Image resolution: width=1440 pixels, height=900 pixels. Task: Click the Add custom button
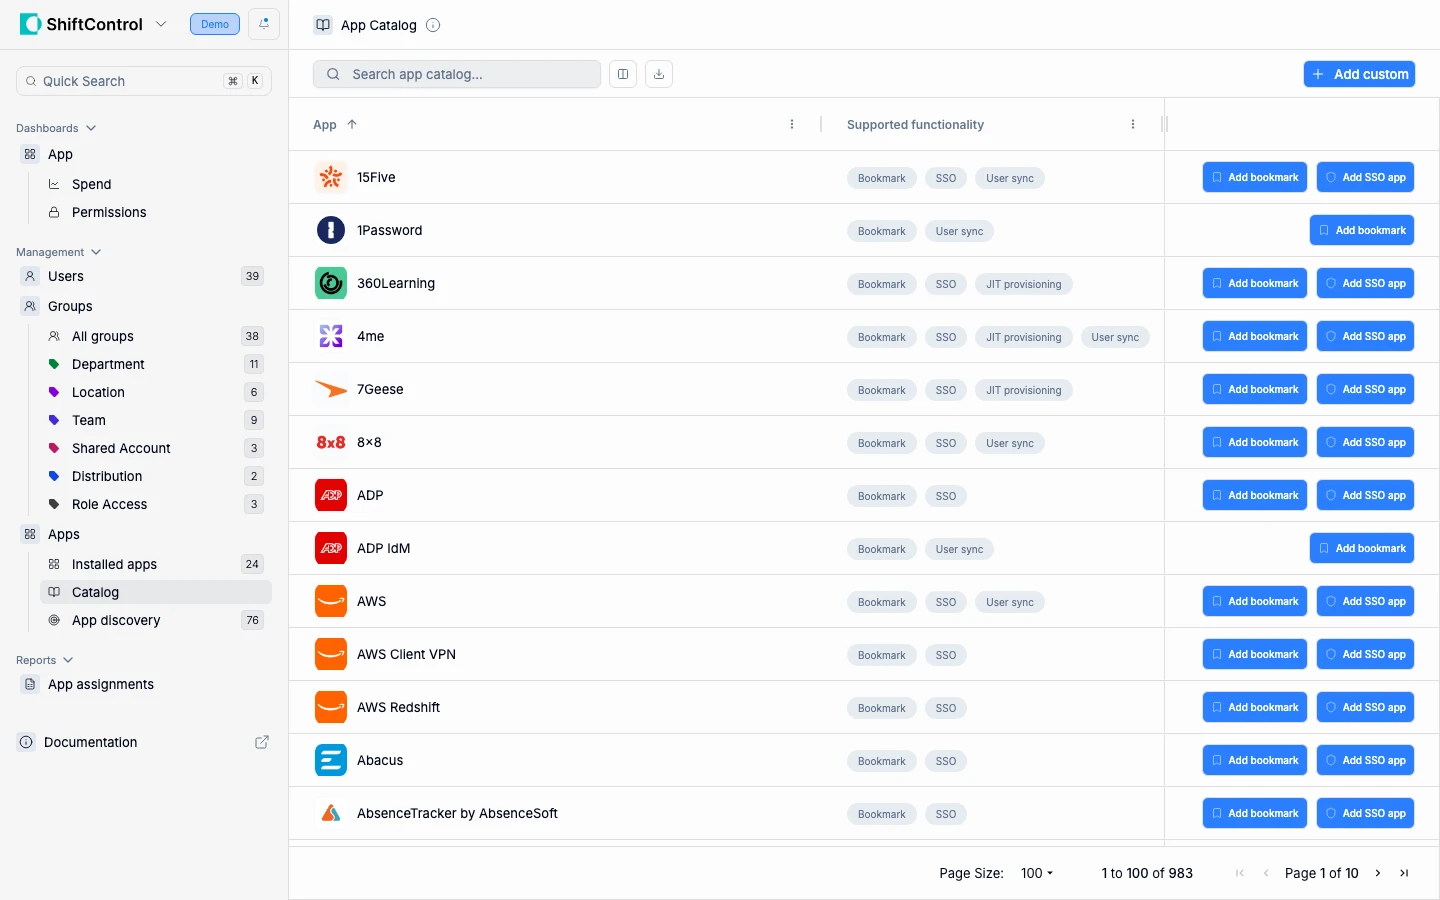coord(1359,73)
